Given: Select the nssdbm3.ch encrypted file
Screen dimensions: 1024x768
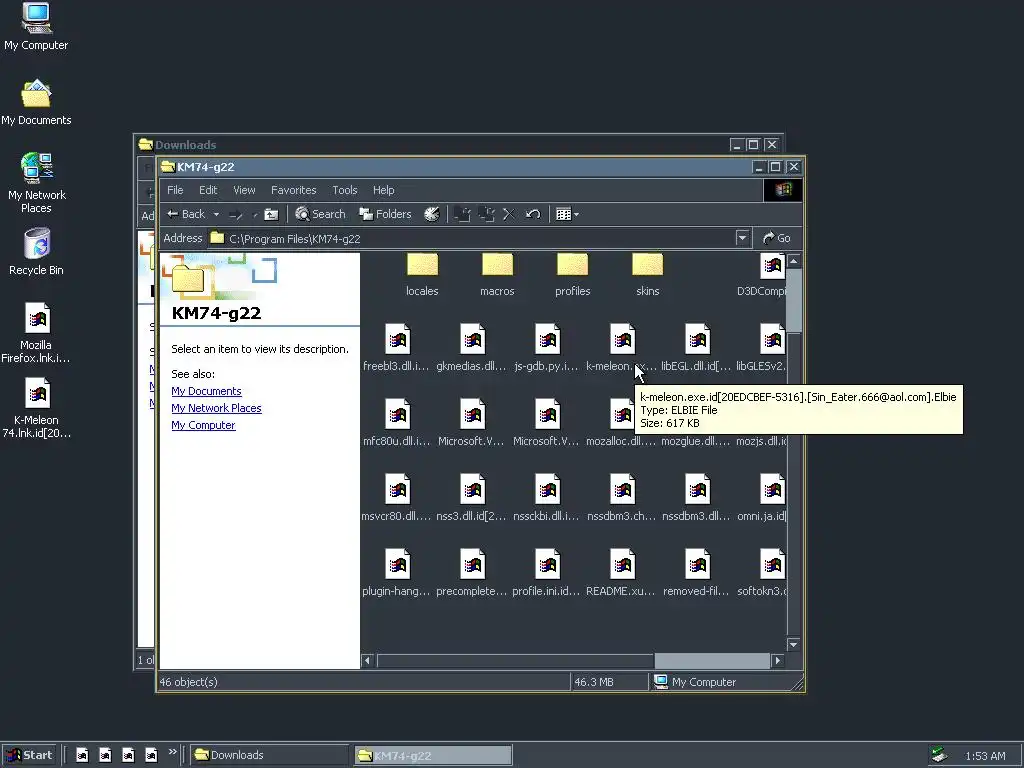Looking at the screenshot, I should pyautogui.click(x=621, y=498).
